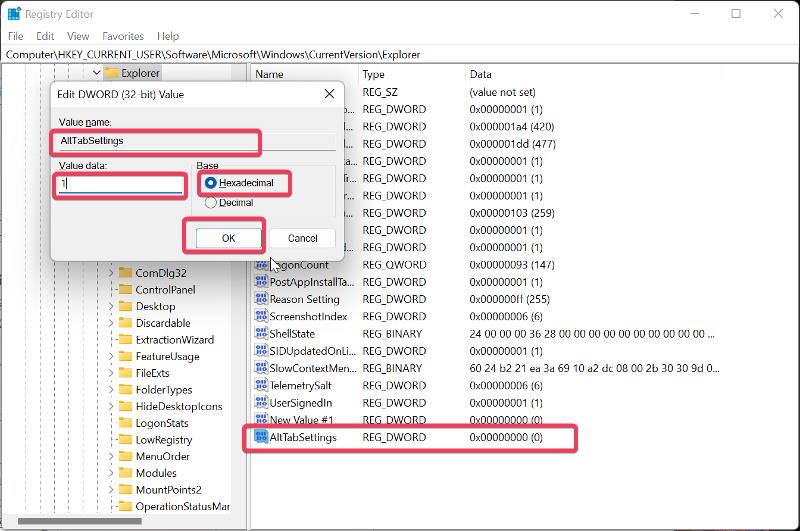Click the ExtractionWizard folder icon
This screenshot has height=531, width=800.
(126, 339)
